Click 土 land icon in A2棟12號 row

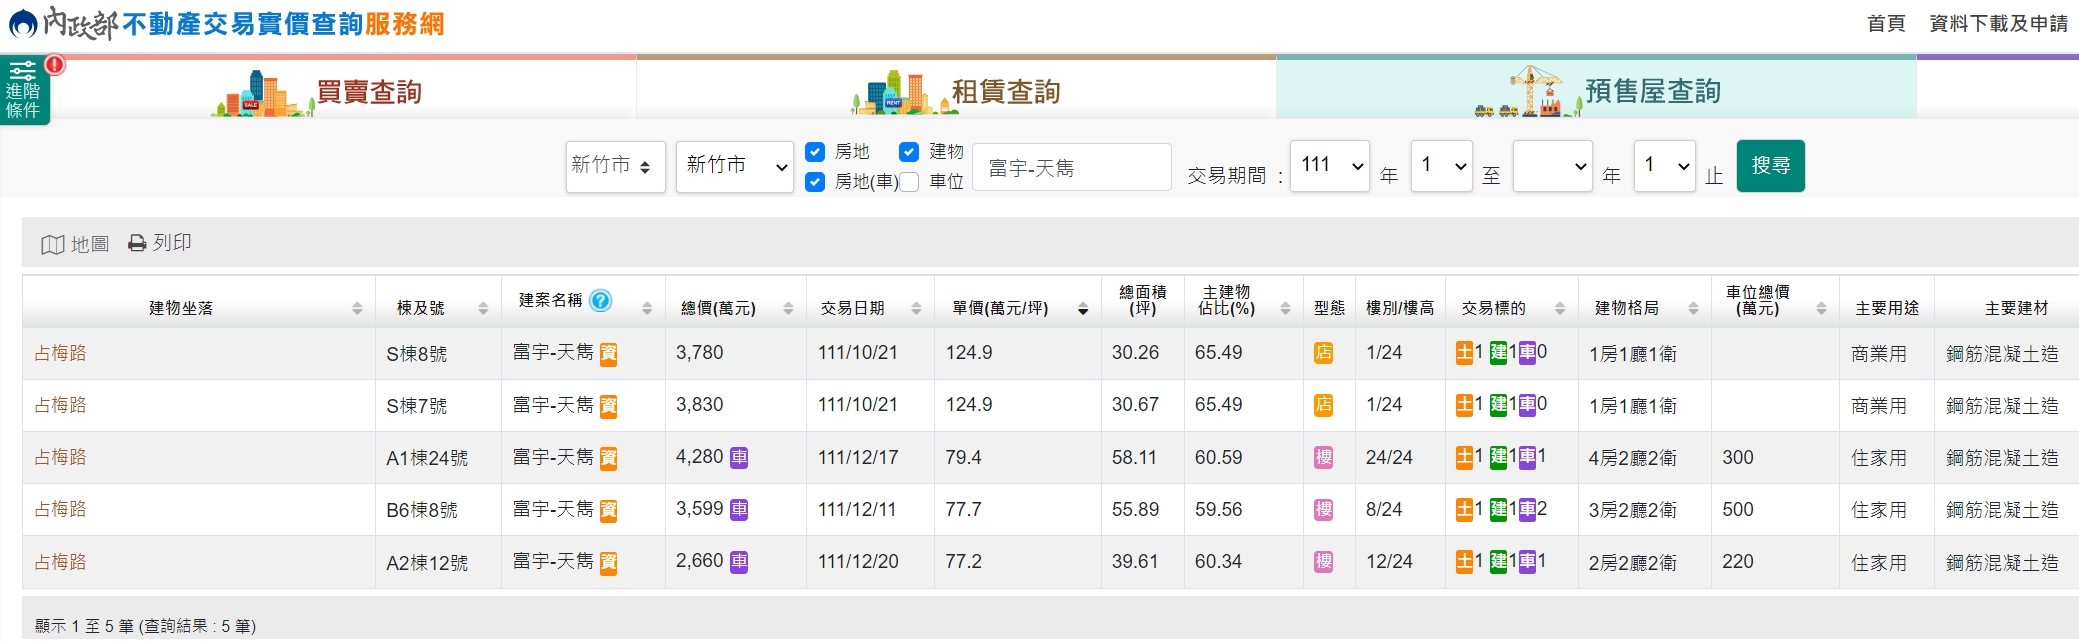click(x=1464, y=561)
